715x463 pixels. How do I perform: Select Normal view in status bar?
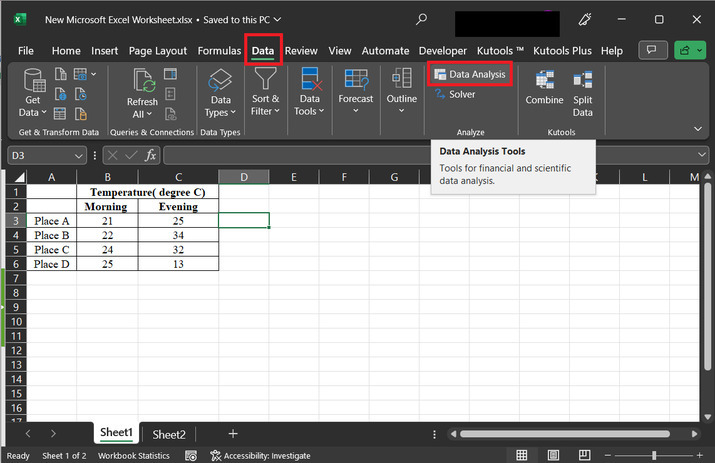pyautogui.click(x=521, y=455)
